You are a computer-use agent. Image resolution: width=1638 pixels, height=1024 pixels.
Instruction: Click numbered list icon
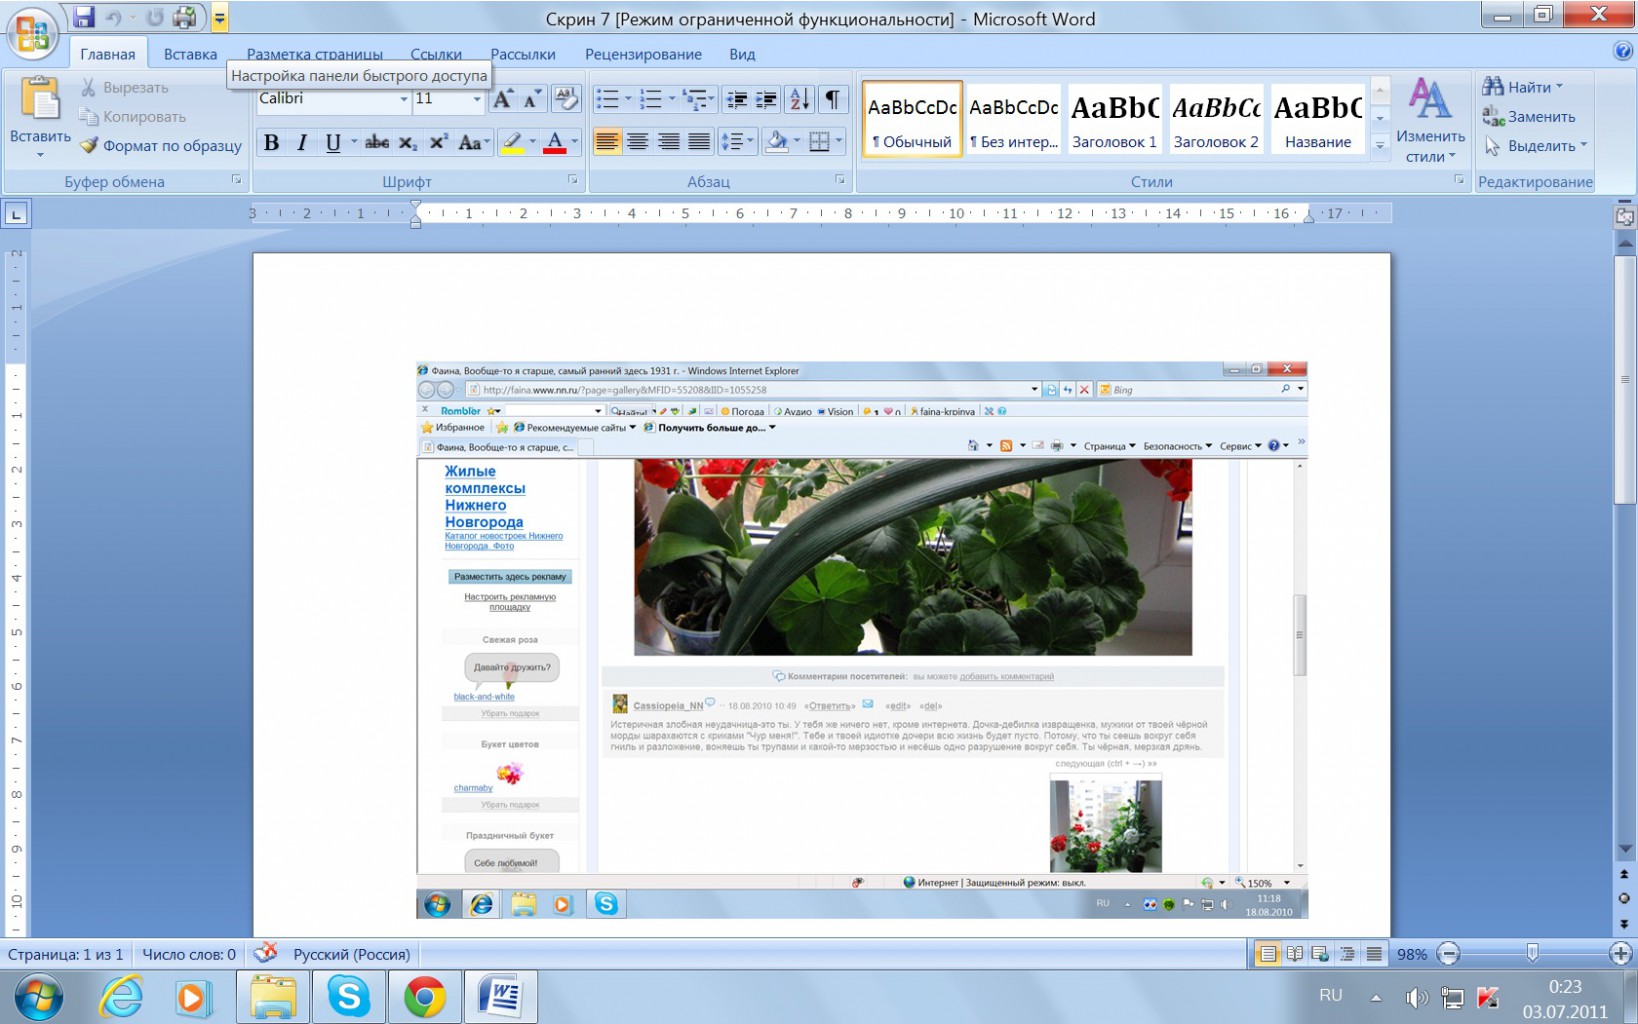click(x=651, y=98)
